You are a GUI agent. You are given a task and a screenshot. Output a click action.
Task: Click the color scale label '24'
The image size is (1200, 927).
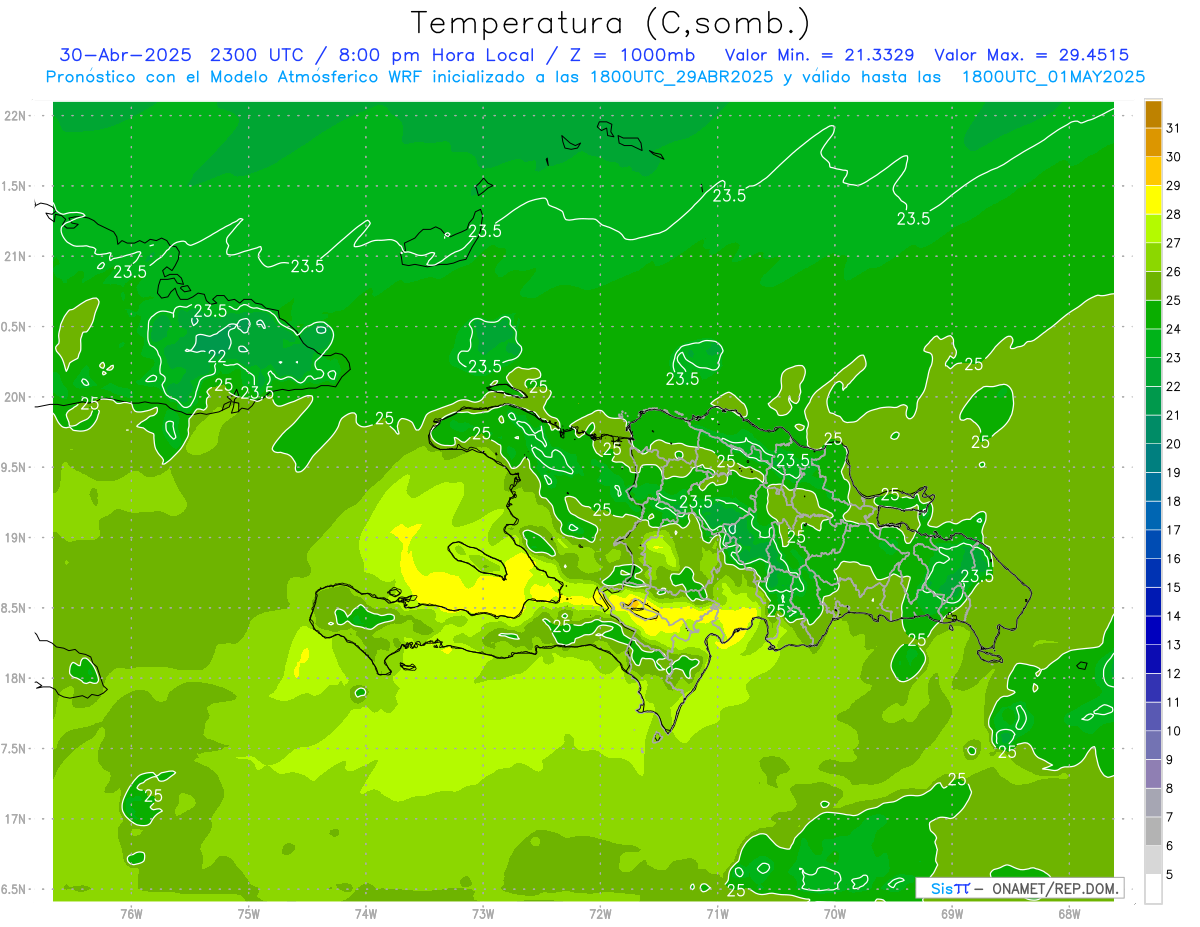click(1174, 329)
